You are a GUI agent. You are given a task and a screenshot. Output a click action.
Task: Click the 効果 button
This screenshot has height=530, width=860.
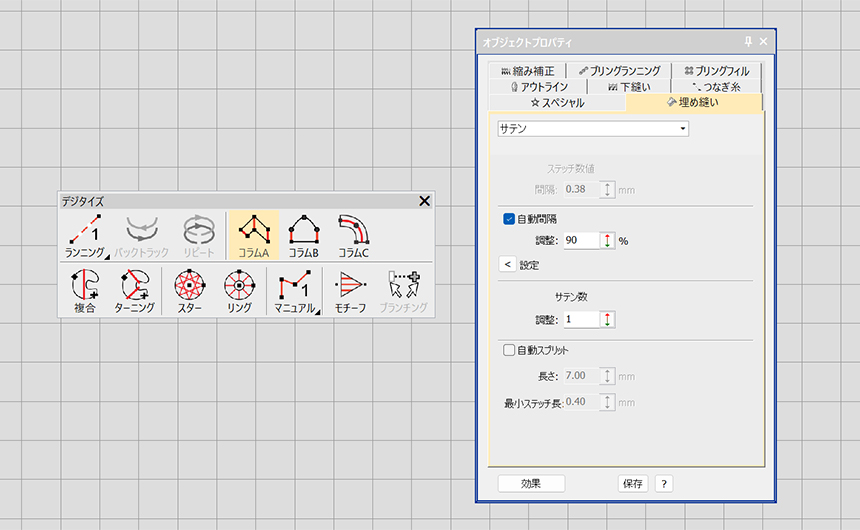[531, 483]
